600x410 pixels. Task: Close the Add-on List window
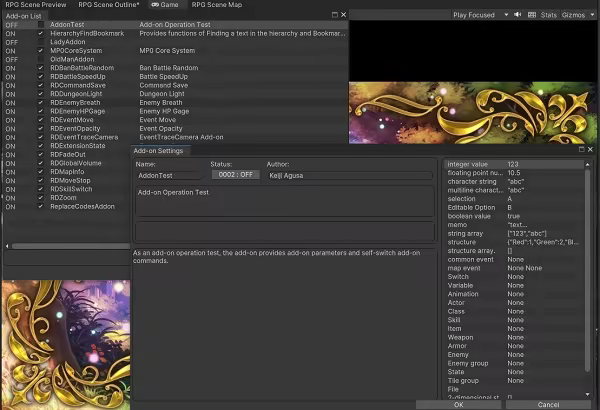pos(343,15)
